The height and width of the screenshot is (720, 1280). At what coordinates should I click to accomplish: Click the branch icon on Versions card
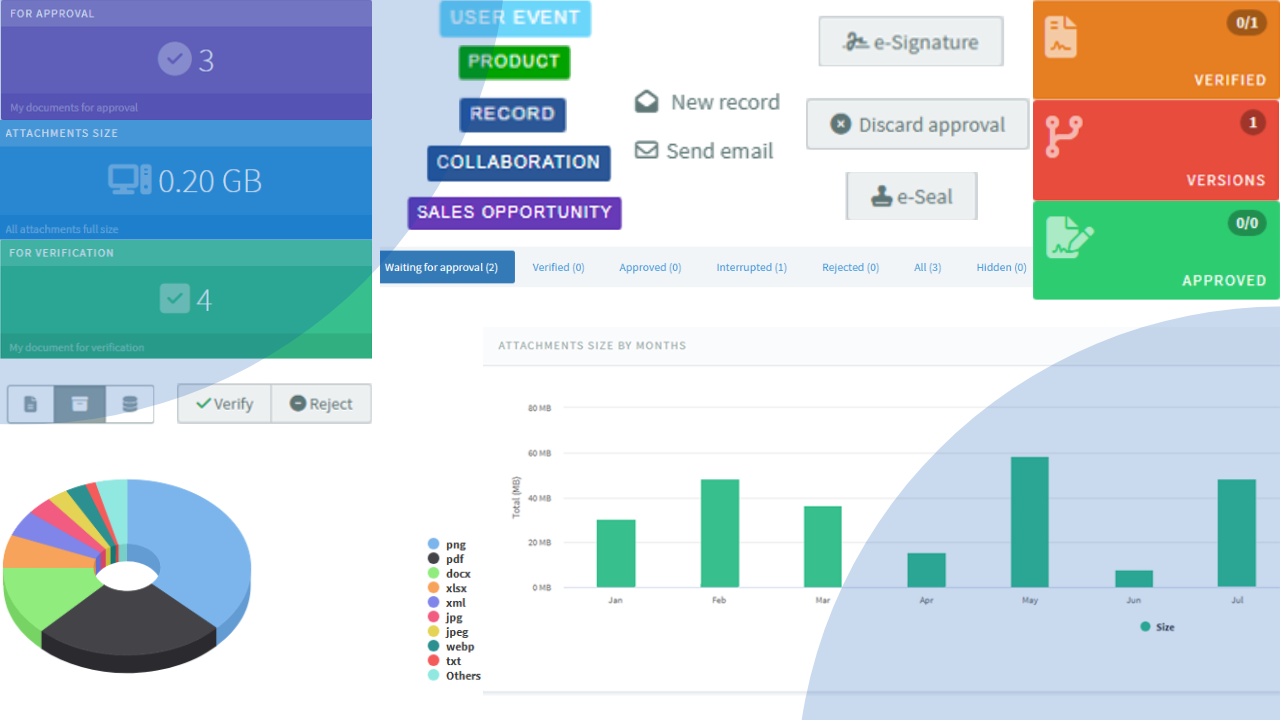tap(1063, 137)
